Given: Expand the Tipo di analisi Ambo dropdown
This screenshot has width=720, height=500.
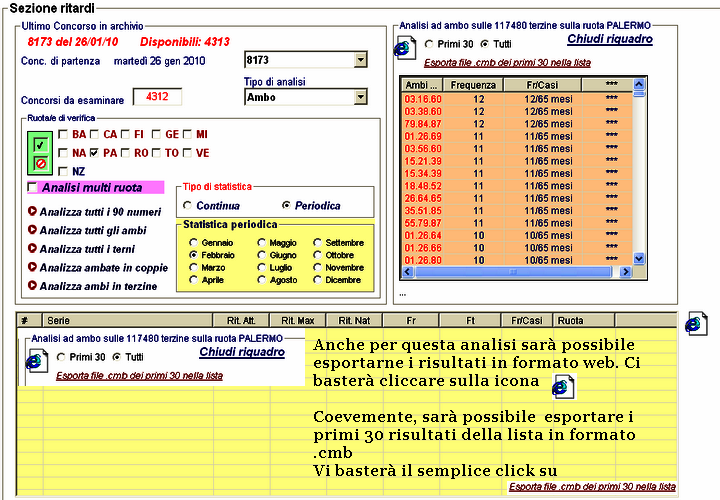Looking at the screenshot, I should click(360, 97).
